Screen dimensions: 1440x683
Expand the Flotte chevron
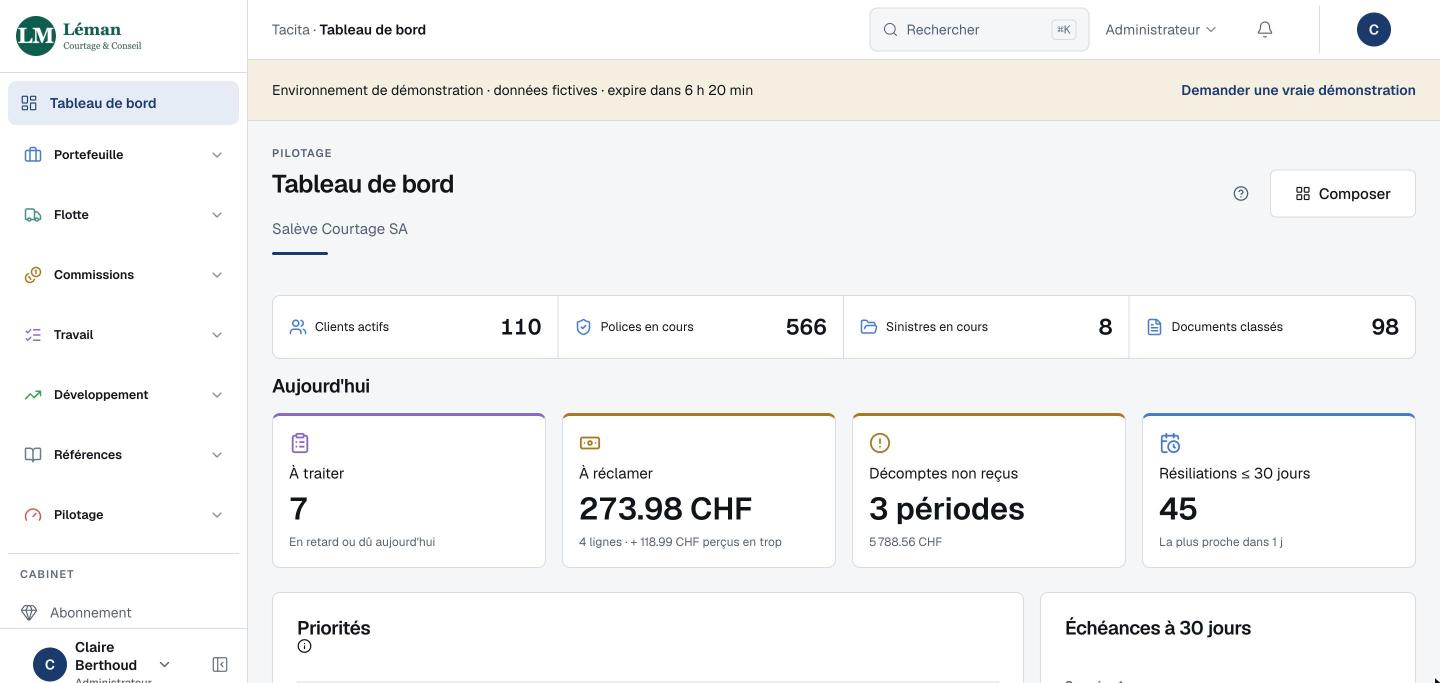[x=217, y=215]
